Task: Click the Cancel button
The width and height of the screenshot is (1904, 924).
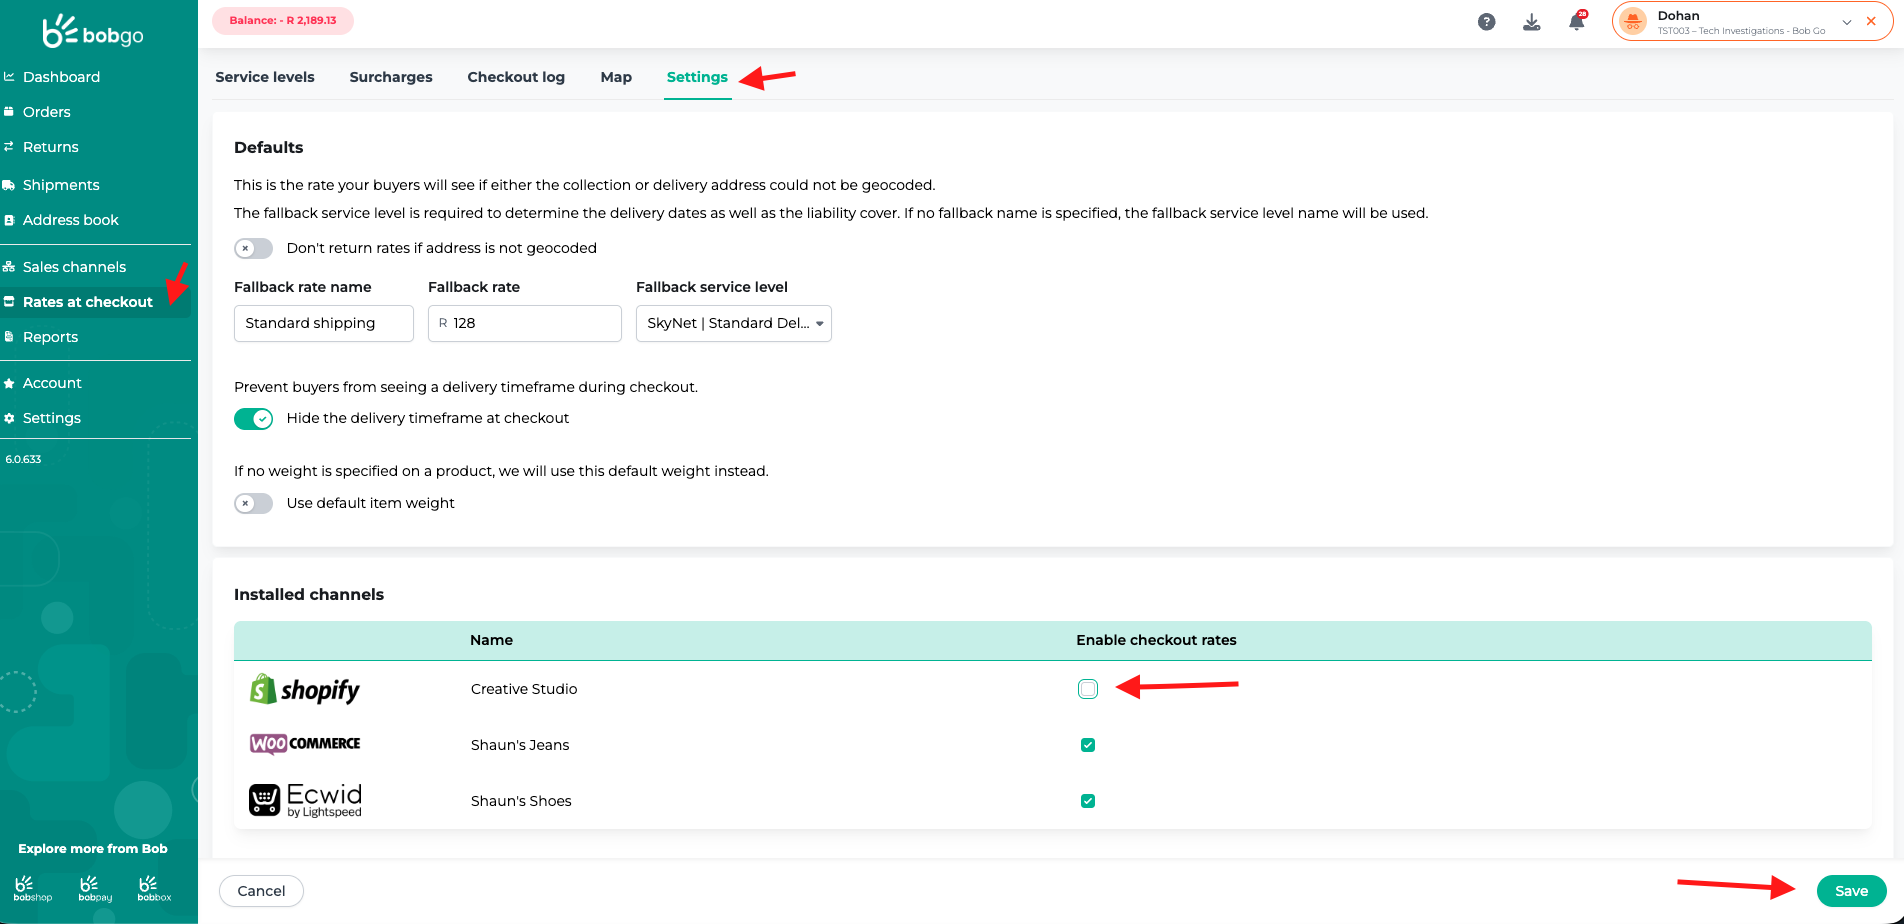Action: (261, 891)
